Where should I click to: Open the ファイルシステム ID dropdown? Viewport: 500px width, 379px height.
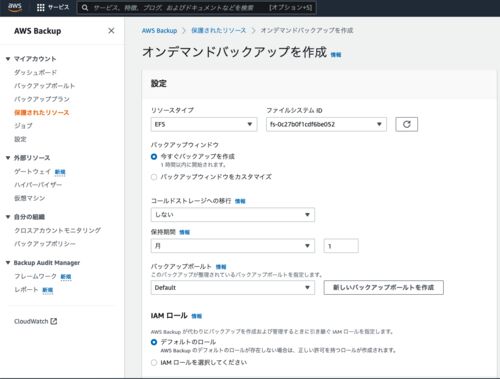tap(326, 124)
